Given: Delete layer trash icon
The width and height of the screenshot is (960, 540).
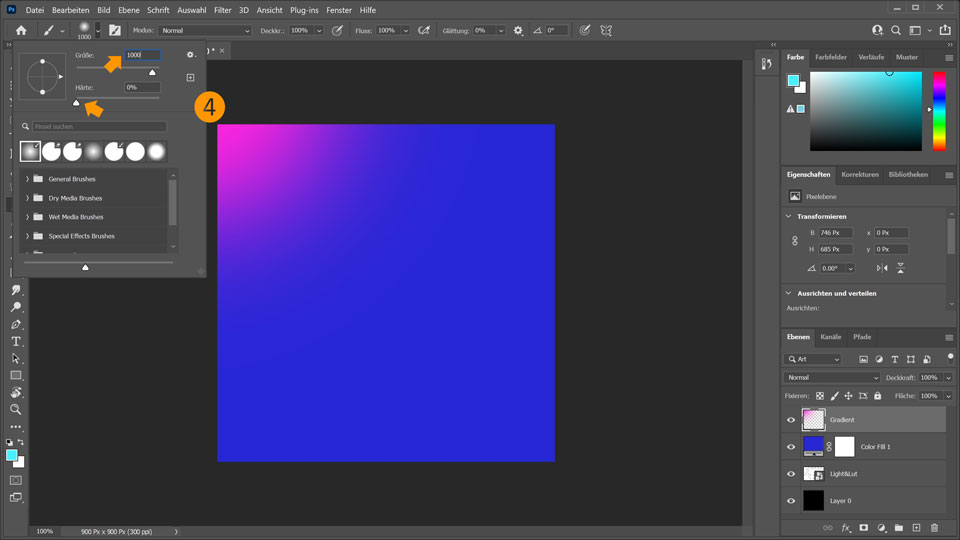Looking at the screenshot, I should pyautogui.click(x=934, y=528).
